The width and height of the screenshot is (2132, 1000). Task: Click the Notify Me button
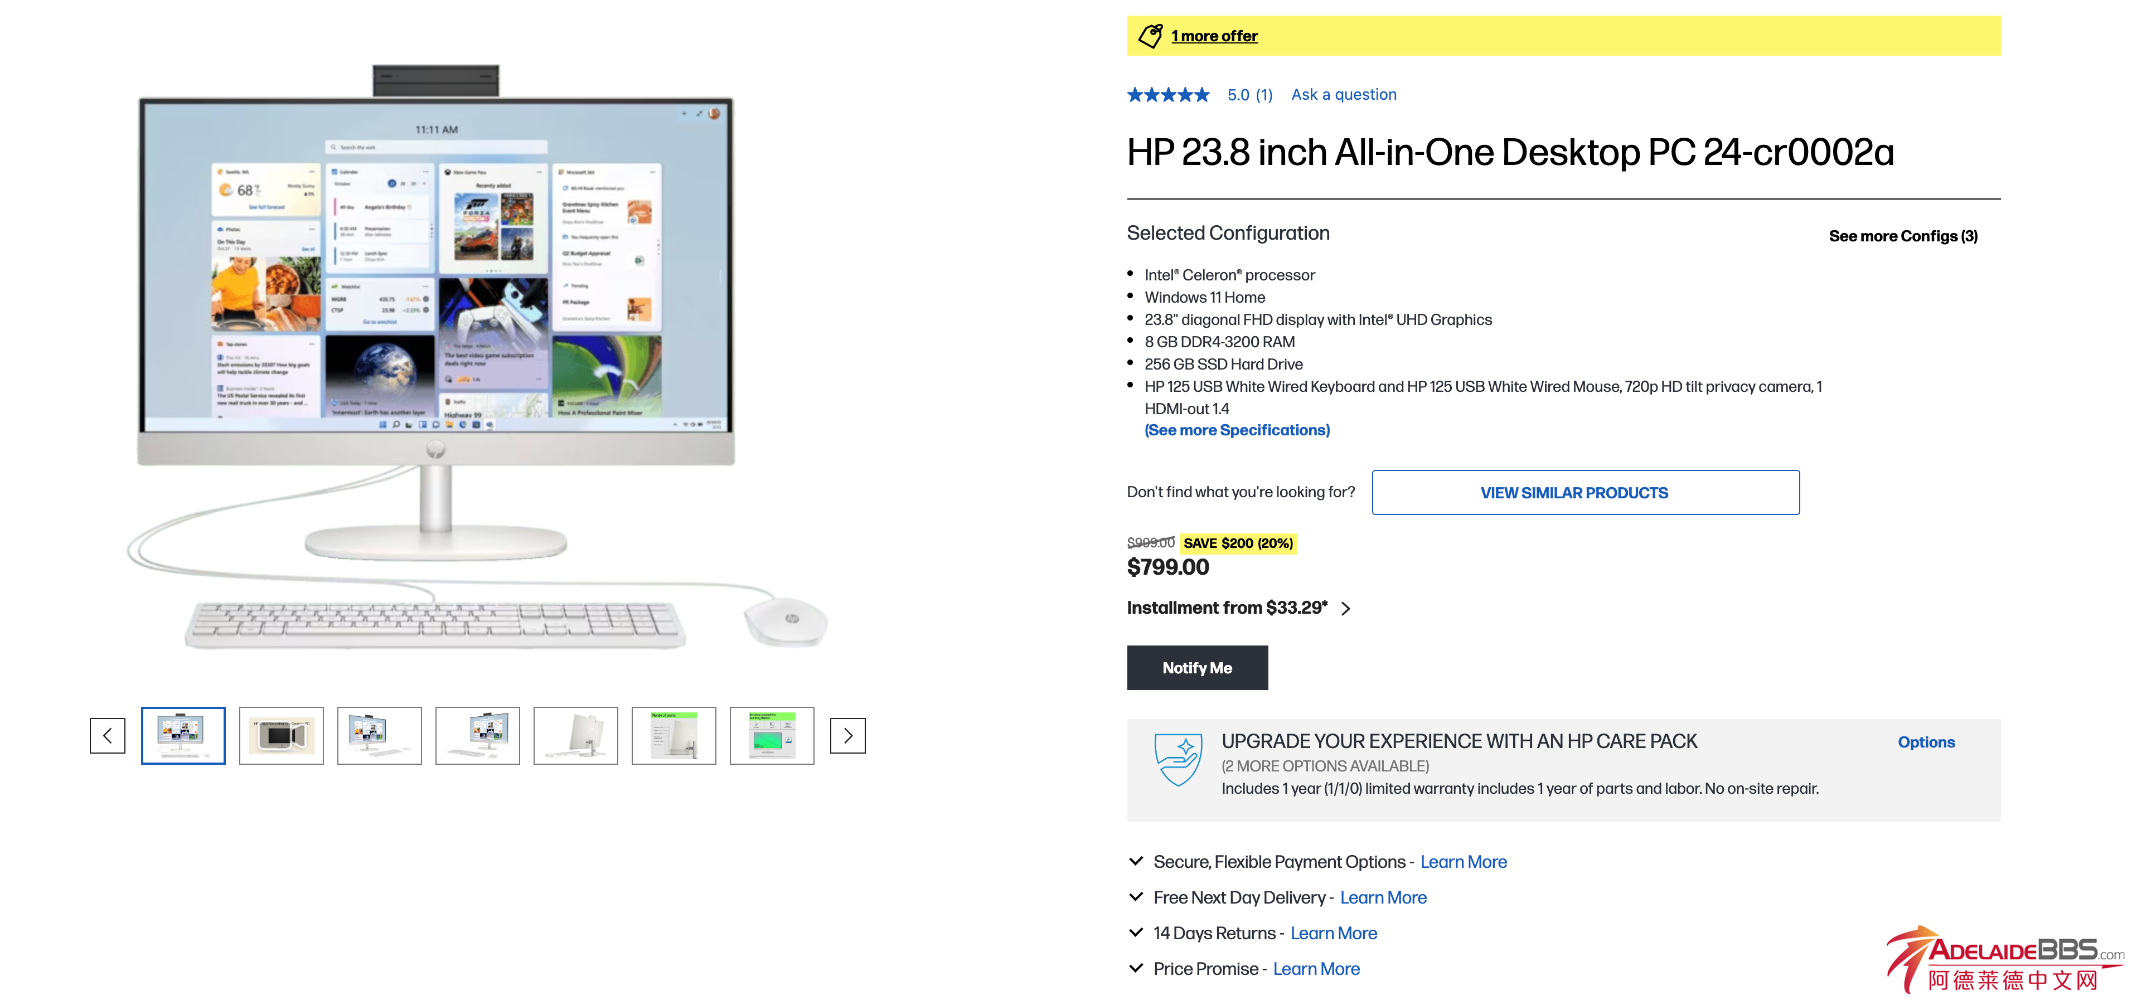click(1197, 668)
